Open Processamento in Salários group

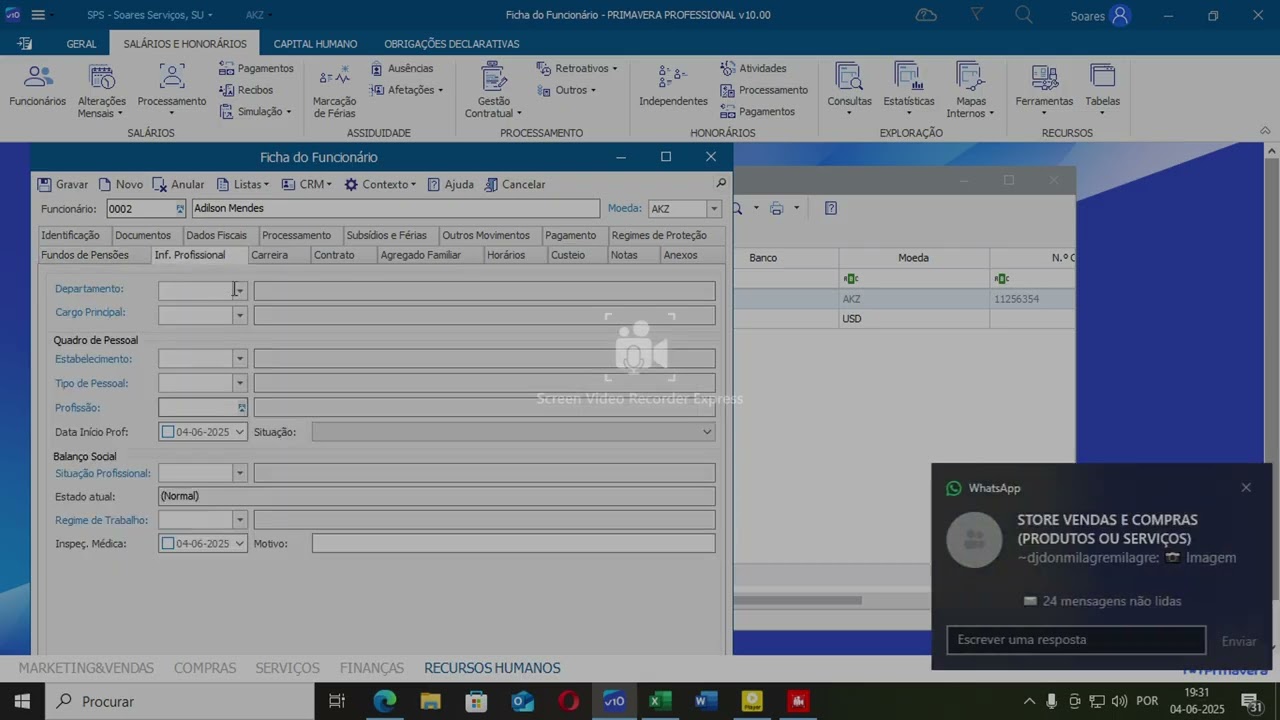172,91
